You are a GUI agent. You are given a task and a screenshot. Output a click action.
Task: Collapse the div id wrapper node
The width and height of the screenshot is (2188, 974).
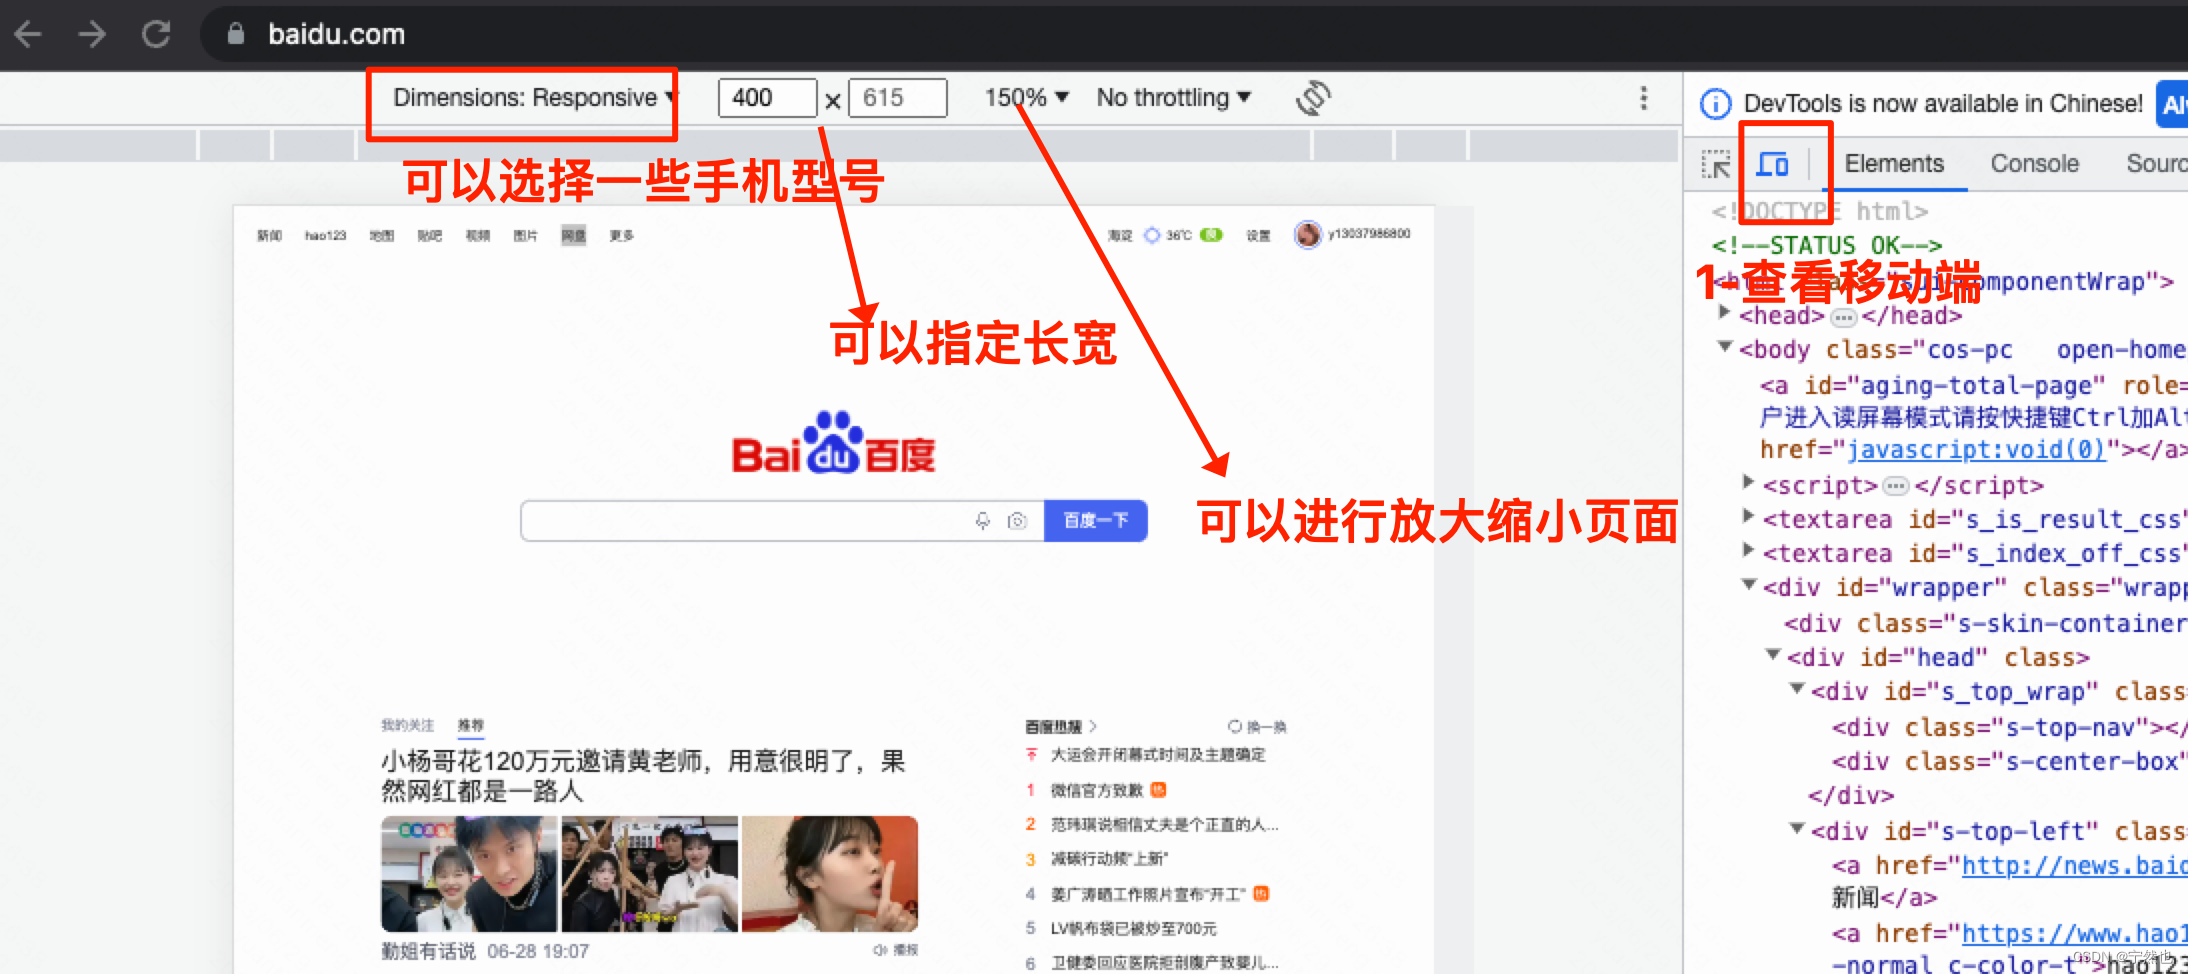1748,584
